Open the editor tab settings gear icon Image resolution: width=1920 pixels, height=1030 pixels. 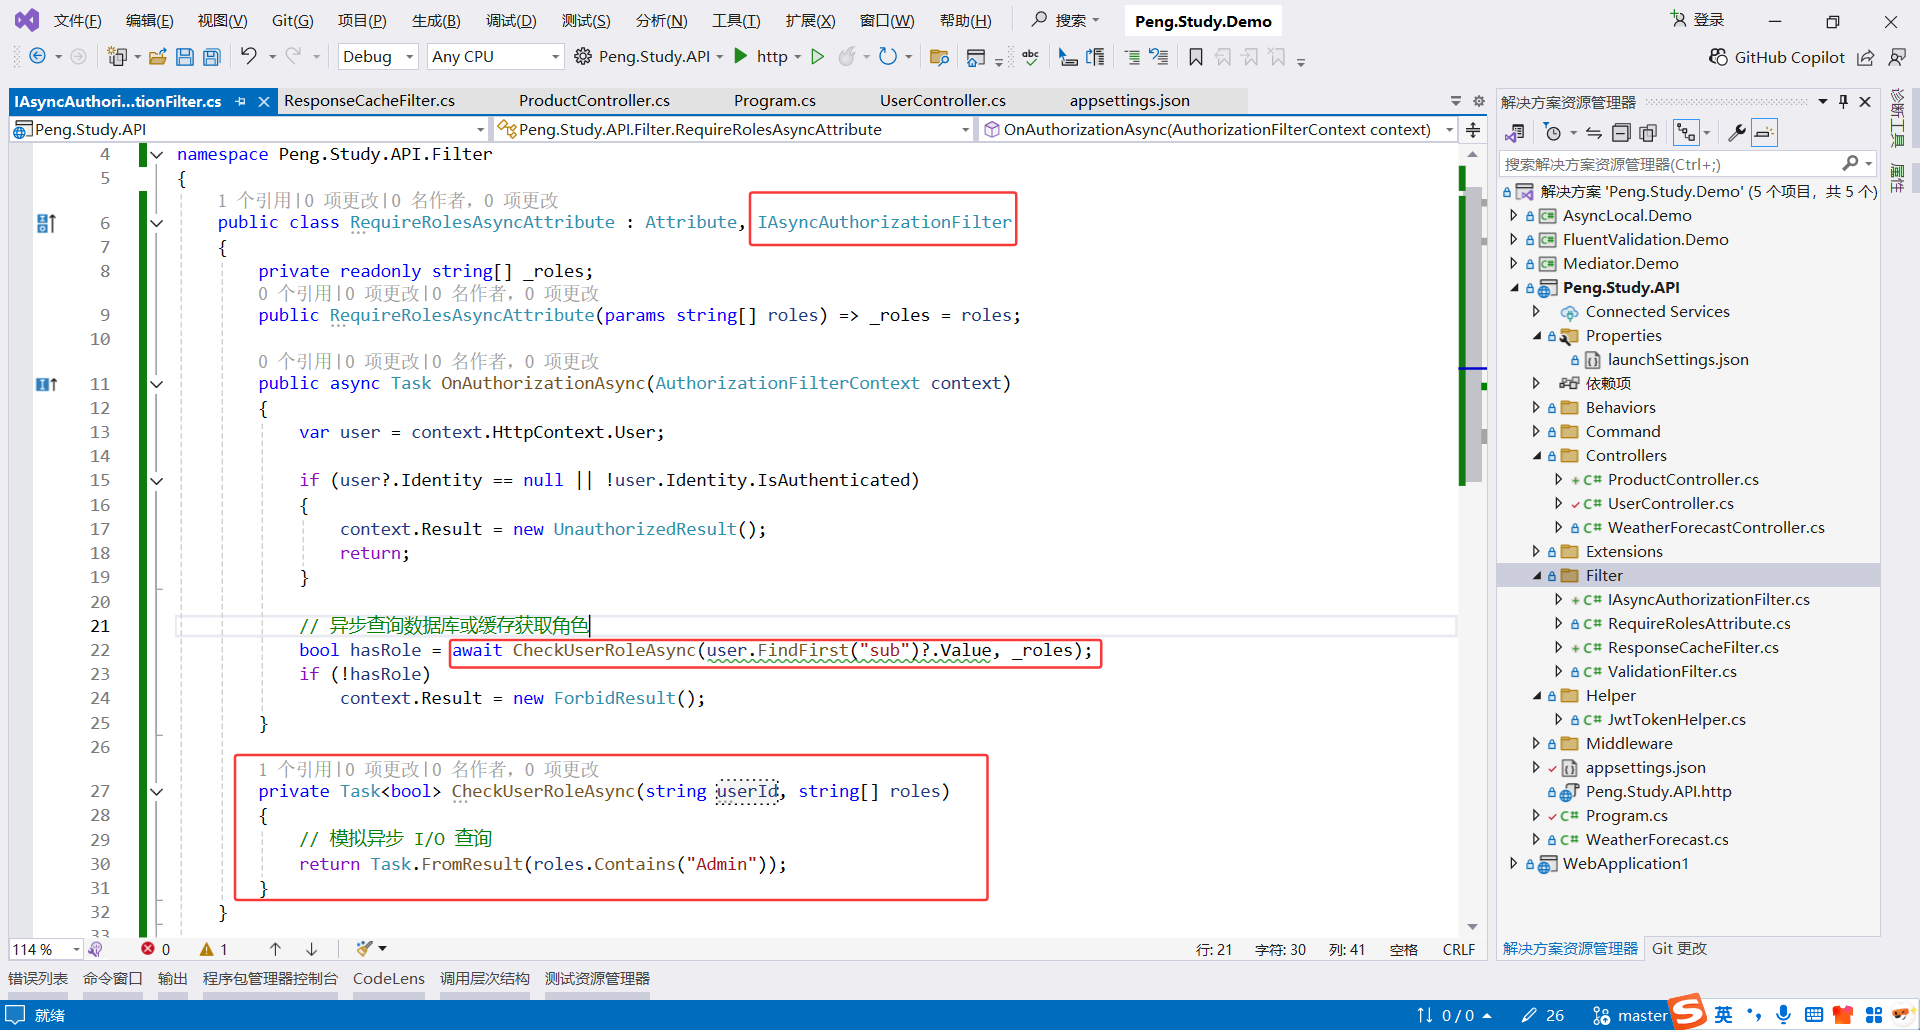1479,101
